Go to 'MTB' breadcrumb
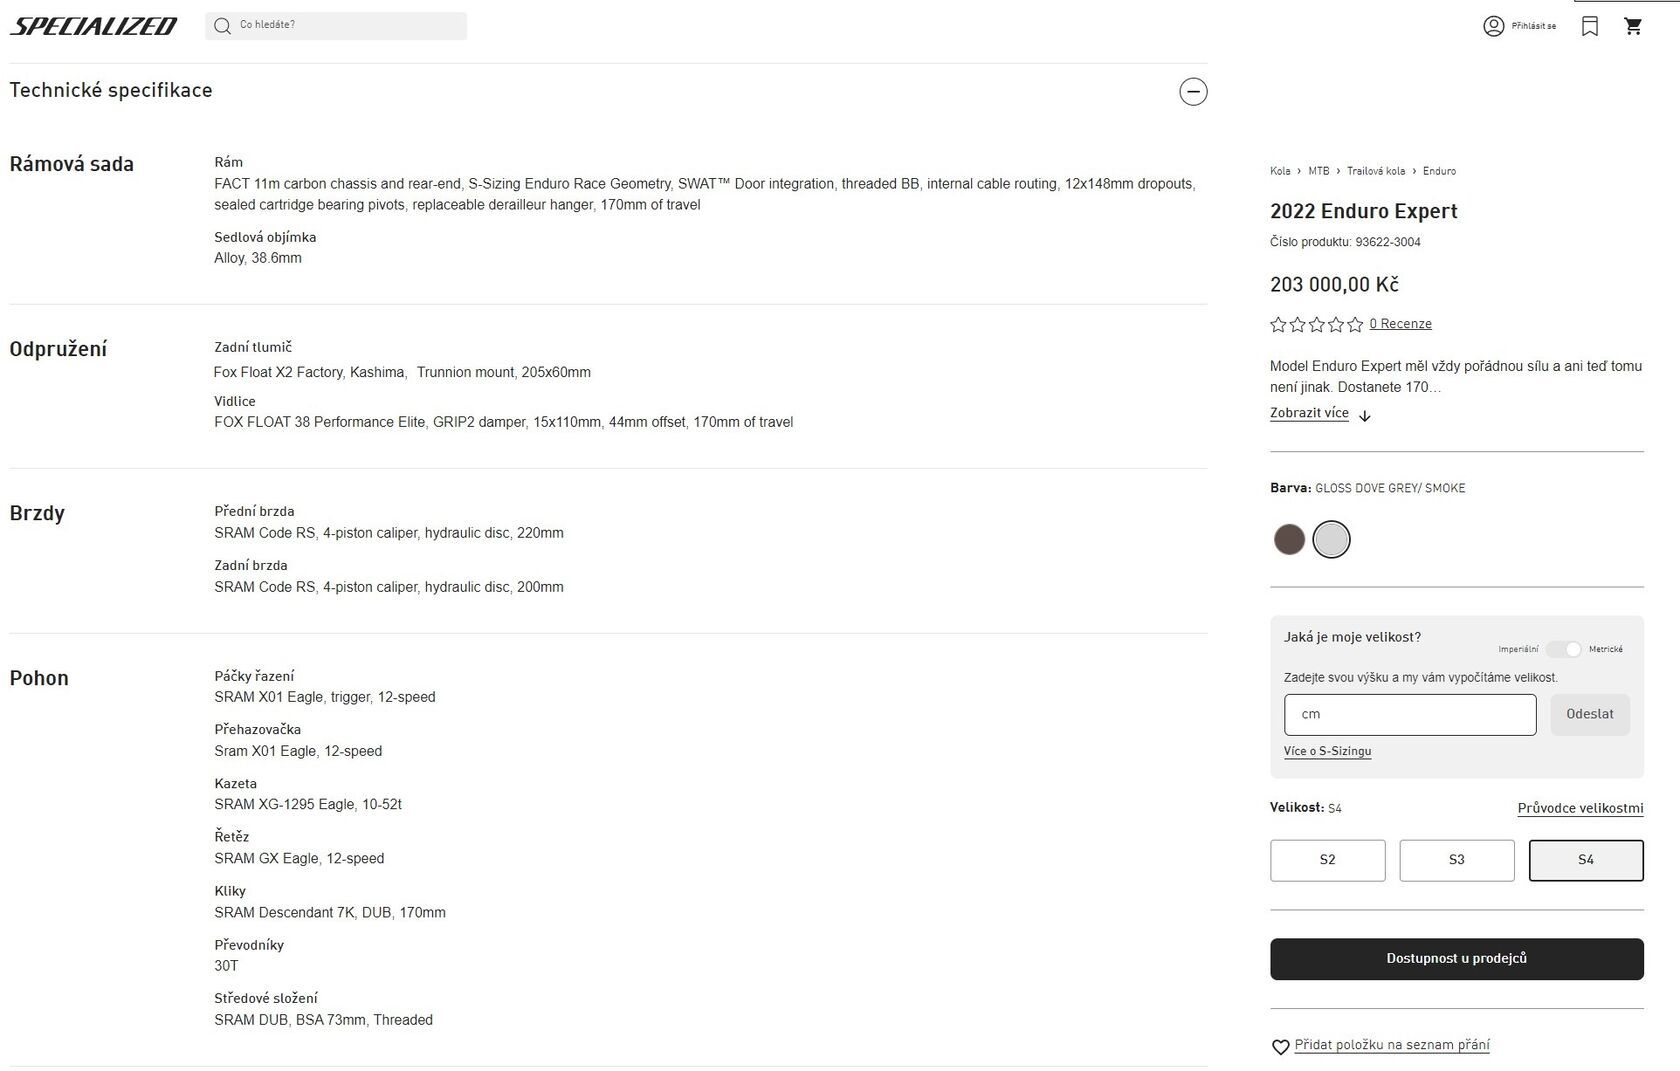 [1319, 171]
